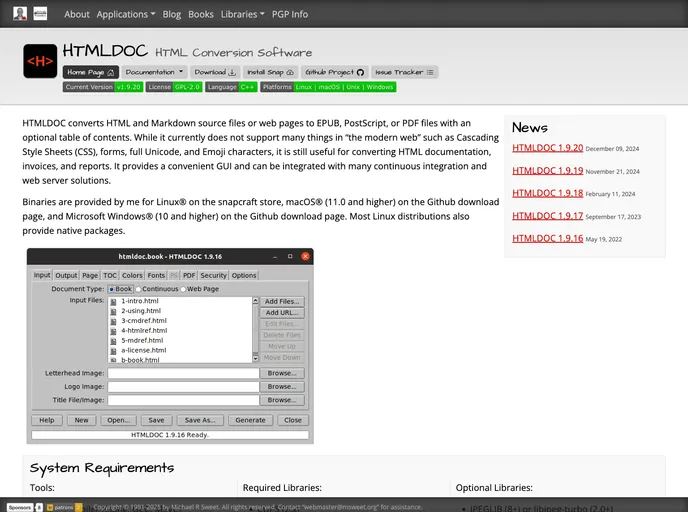Click the Open... button
The height and width of the screenshot is (512, 688).
(x=118, y=420)
